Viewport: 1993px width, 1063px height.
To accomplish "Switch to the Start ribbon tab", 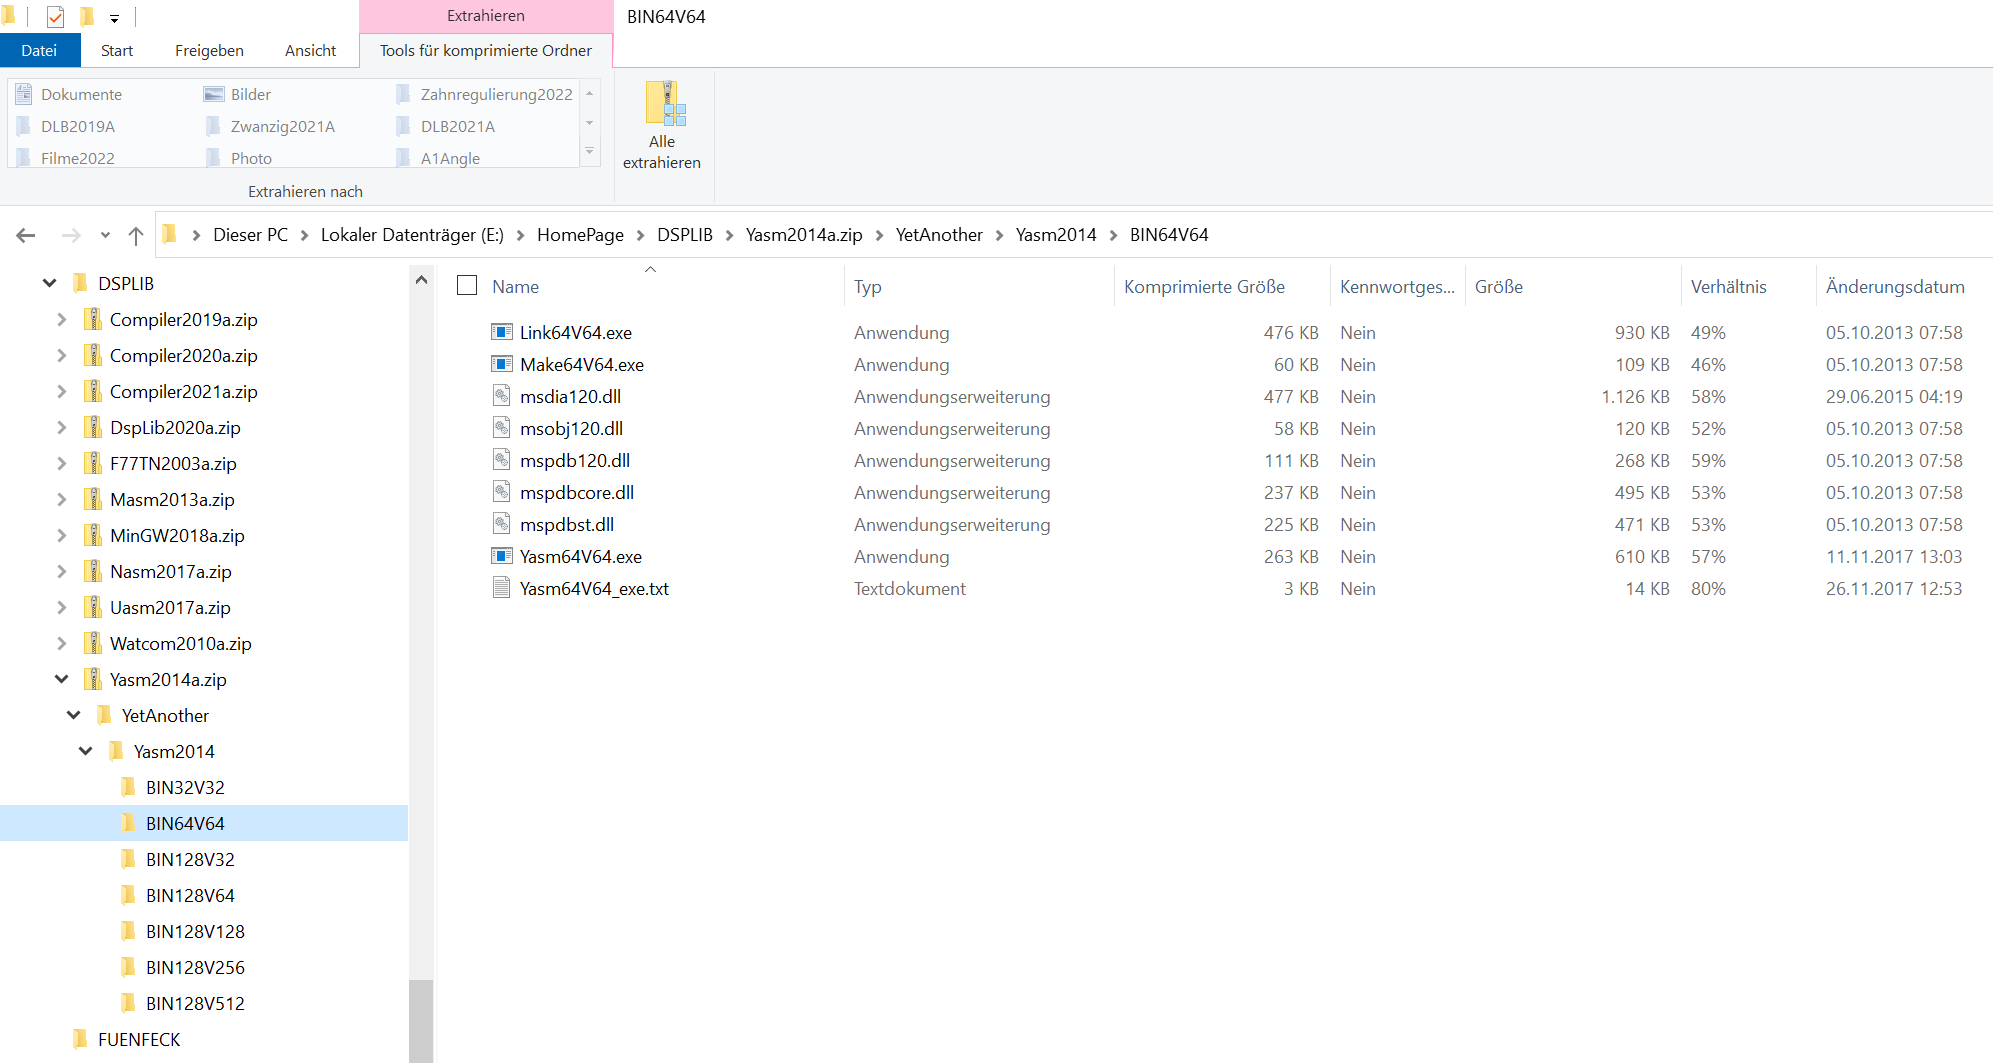I will click(117, 50).
